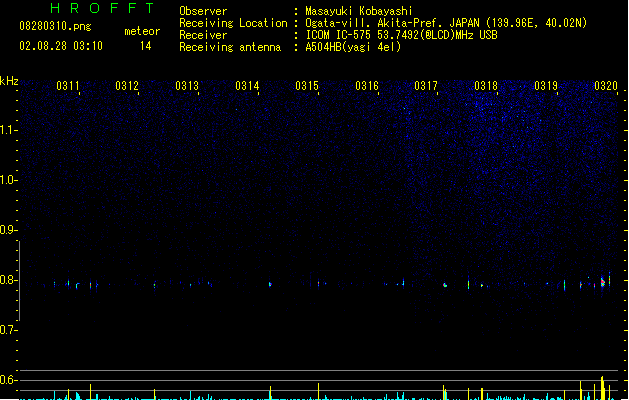The image size is (629, 400).
Task: Click the meteor count 14
Action: [x=146, y=46]
